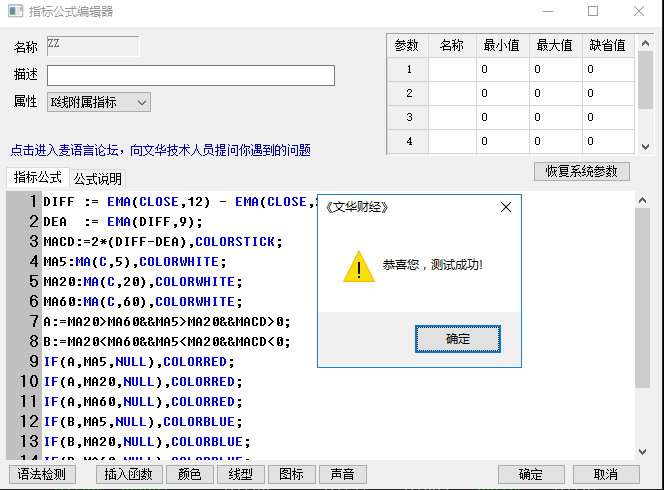Screen dimensions: 664x490
Task: Select the 指标公式 tab
Action: pos(38,178)
